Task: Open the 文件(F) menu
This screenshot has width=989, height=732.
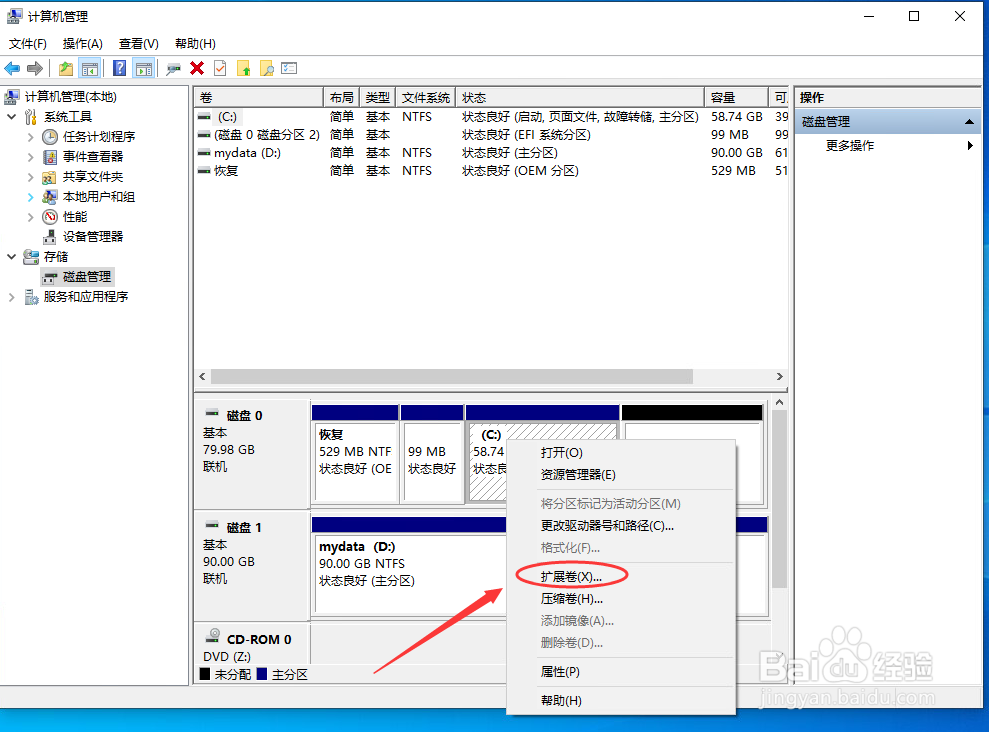Action: coord(28,44)
